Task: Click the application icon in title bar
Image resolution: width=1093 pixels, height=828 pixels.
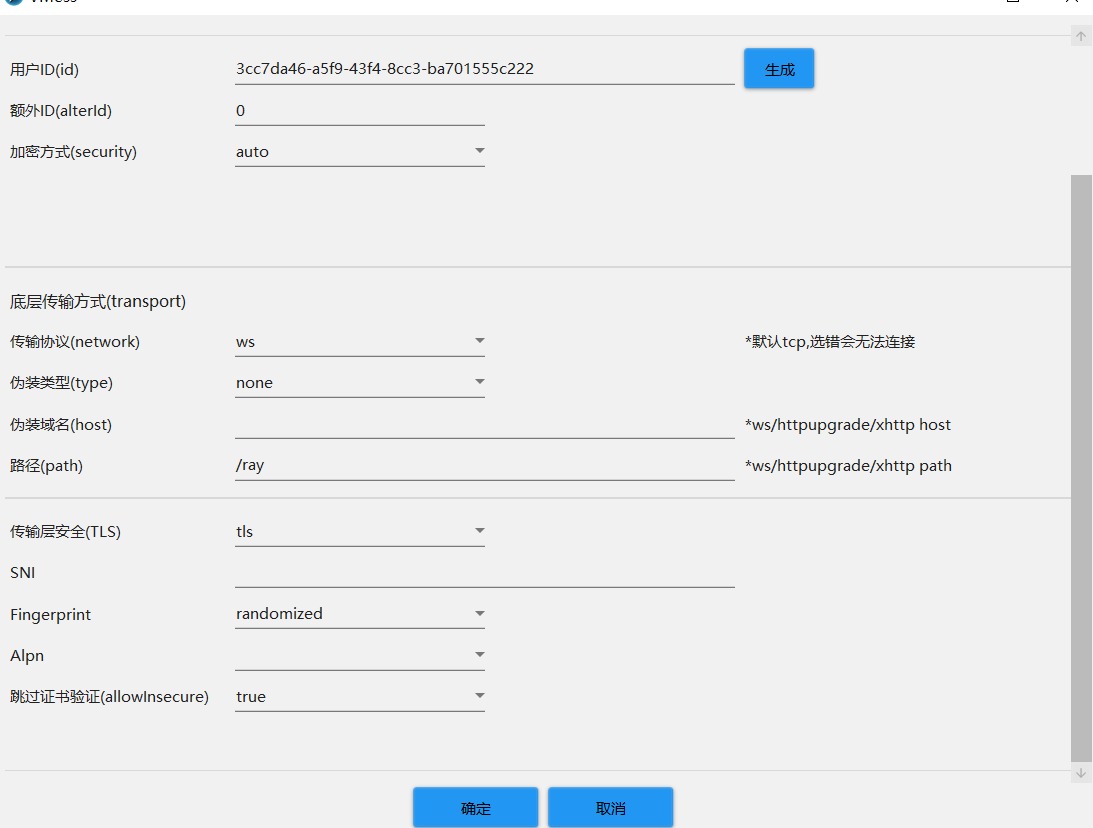Action: [x=14, y=3]
